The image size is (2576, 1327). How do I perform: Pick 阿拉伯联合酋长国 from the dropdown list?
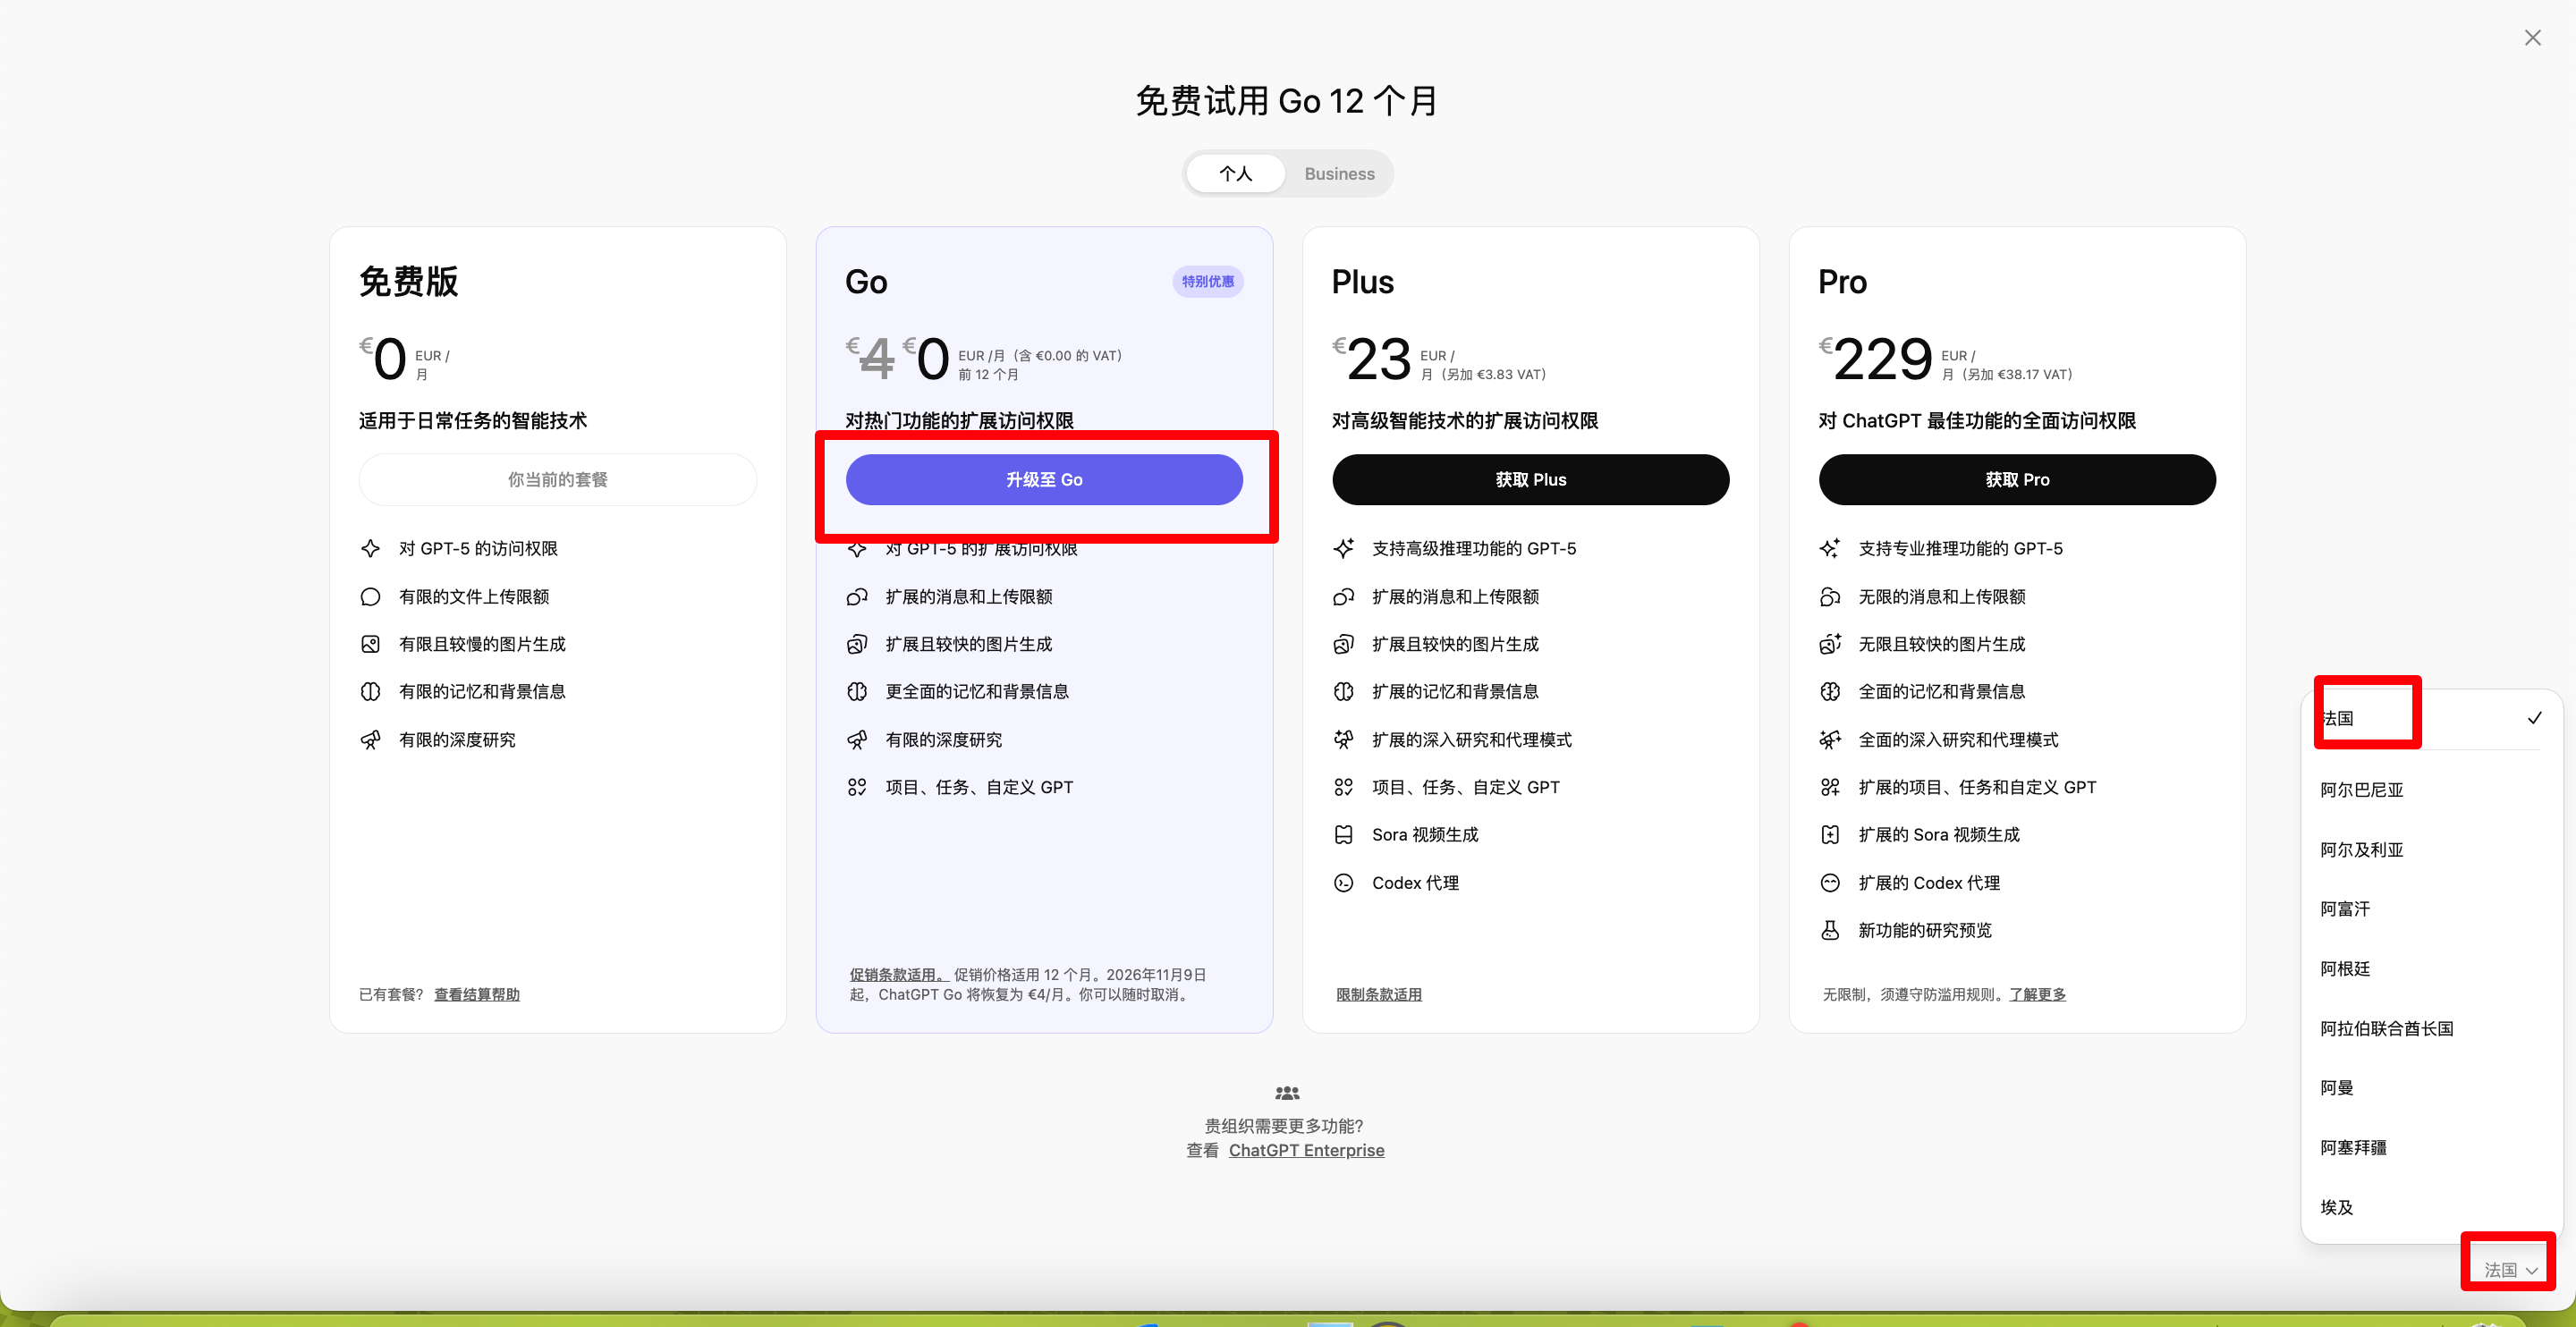coord(2386,1028)
